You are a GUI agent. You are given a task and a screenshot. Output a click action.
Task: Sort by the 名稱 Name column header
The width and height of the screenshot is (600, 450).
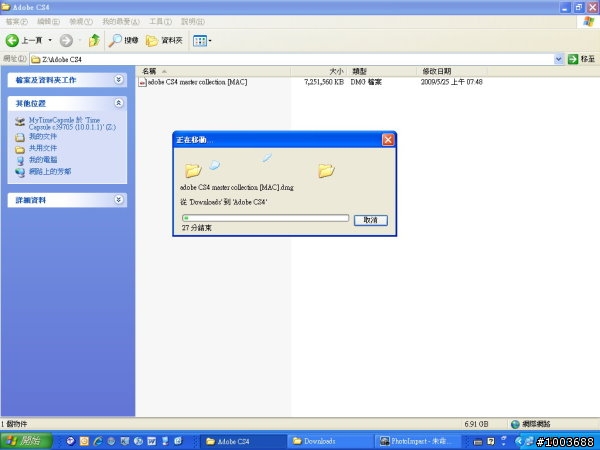click(x=213, y=71)
